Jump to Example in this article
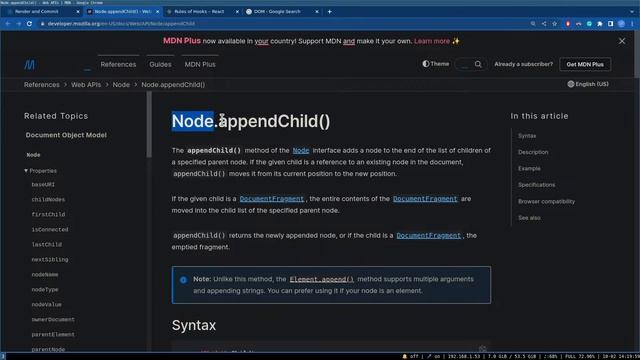The width and height of the screenshot is (640, 360). point(529,169)
